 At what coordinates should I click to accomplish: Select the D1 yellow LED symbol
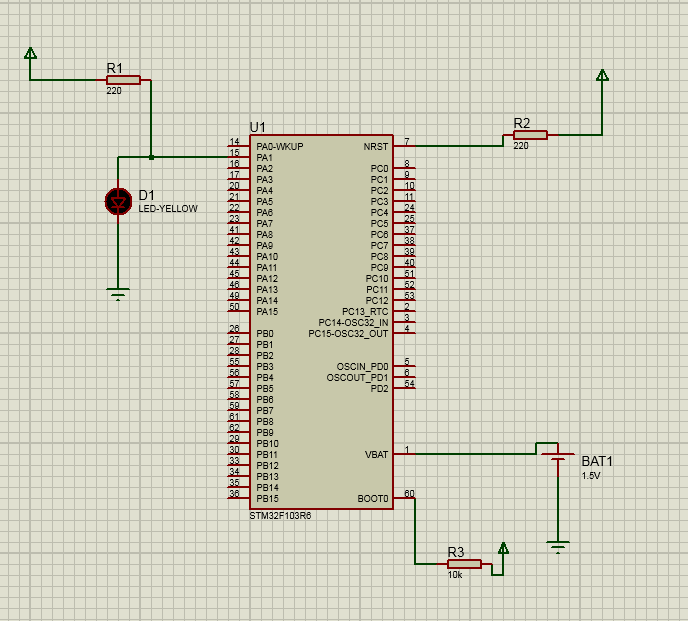point(118,201)
